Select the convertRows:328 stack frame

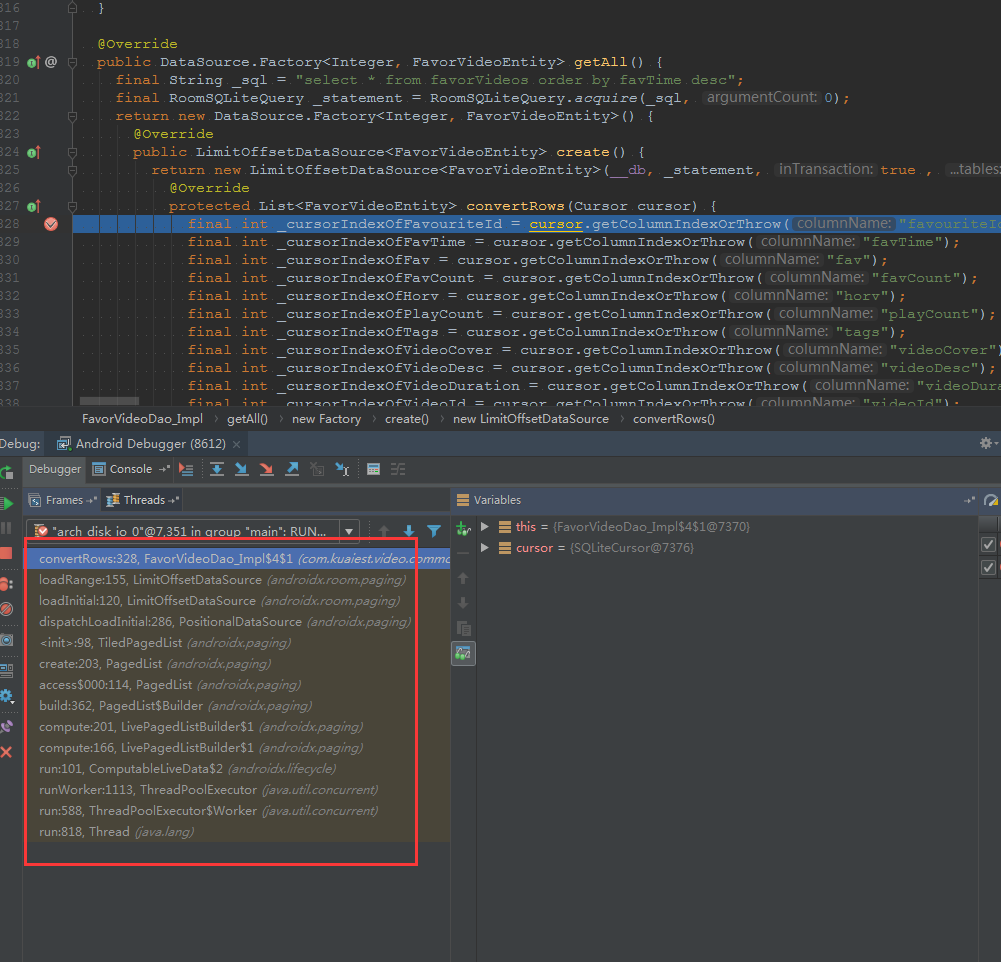(x=237, y=559)
